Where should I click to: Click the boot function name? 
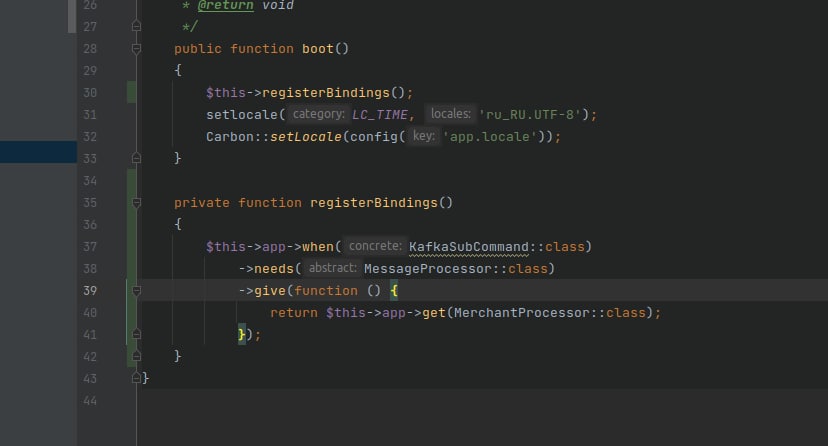[318, 49]
